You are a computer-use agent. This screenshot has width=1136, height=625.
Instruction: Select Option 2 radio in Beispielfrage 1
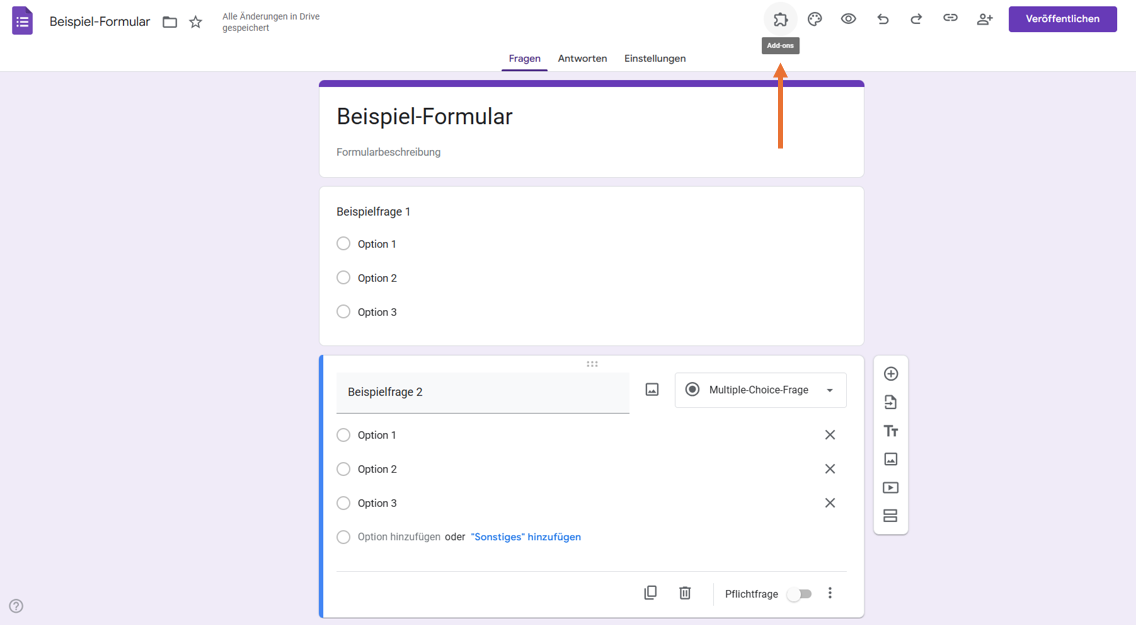pos(344,278)
